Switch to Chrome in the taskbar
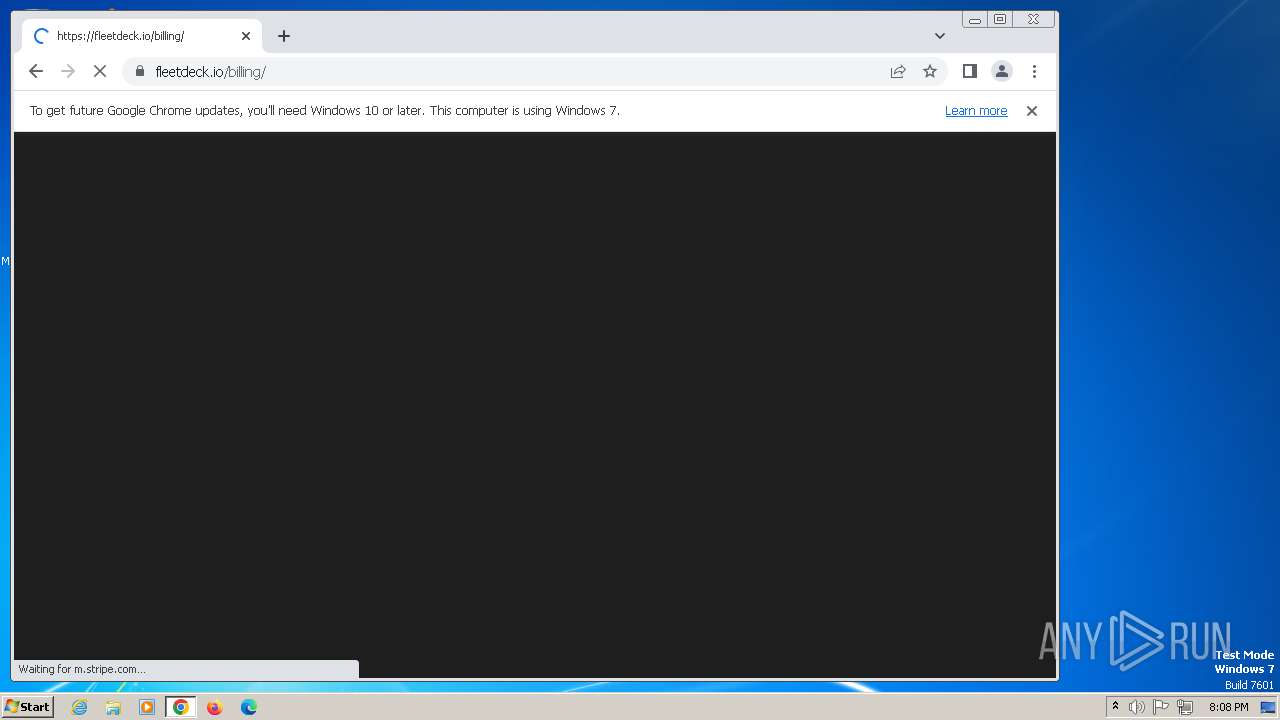Viewport: 1280px width, 720px height. (181, 707)
